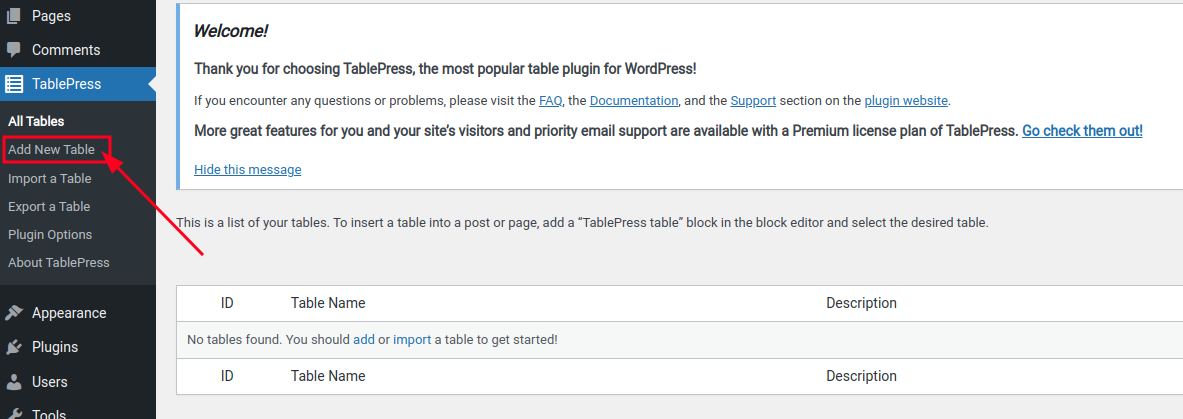Open Export a Table submenu
Image resolution: width=1183 pixels, height=419 pixels.
(x=49, y=207)
